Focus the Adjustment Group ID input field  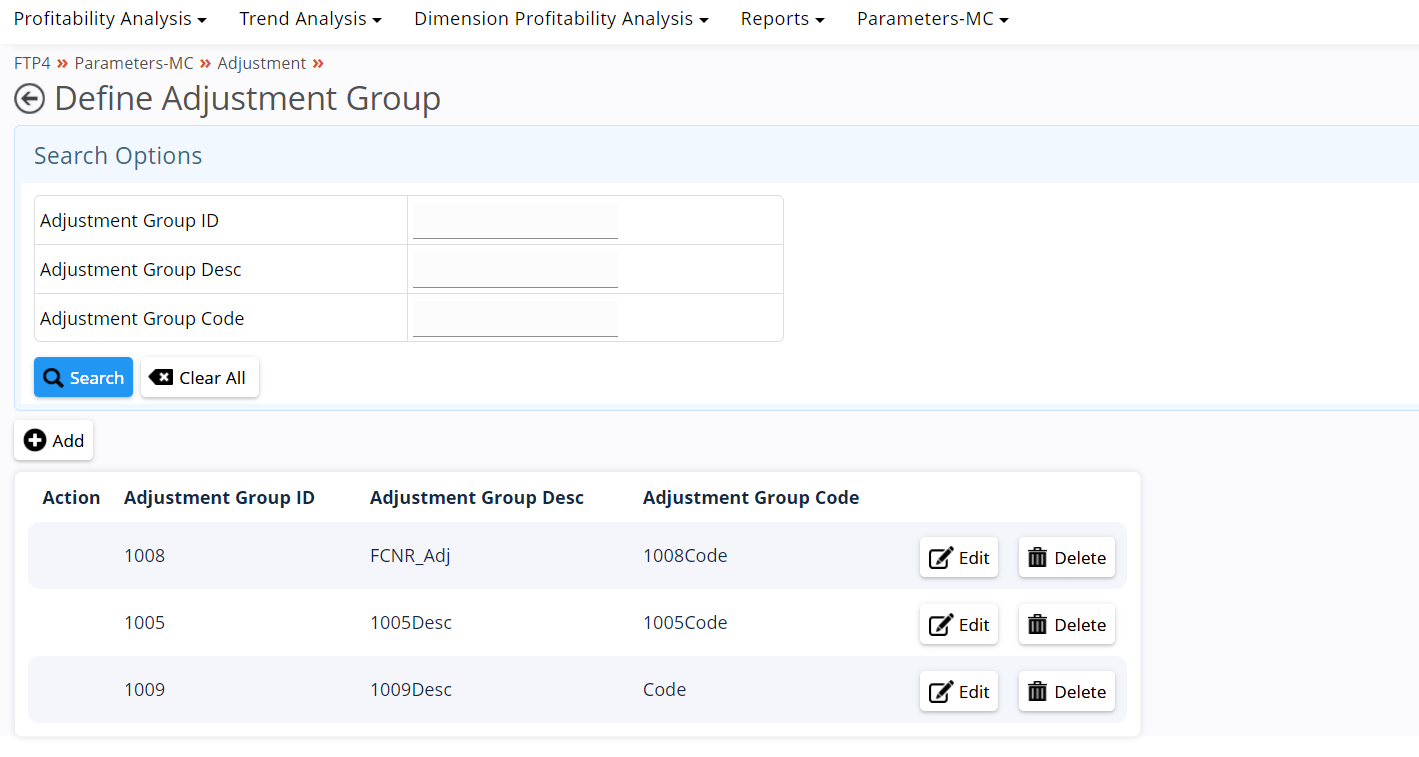515,221
